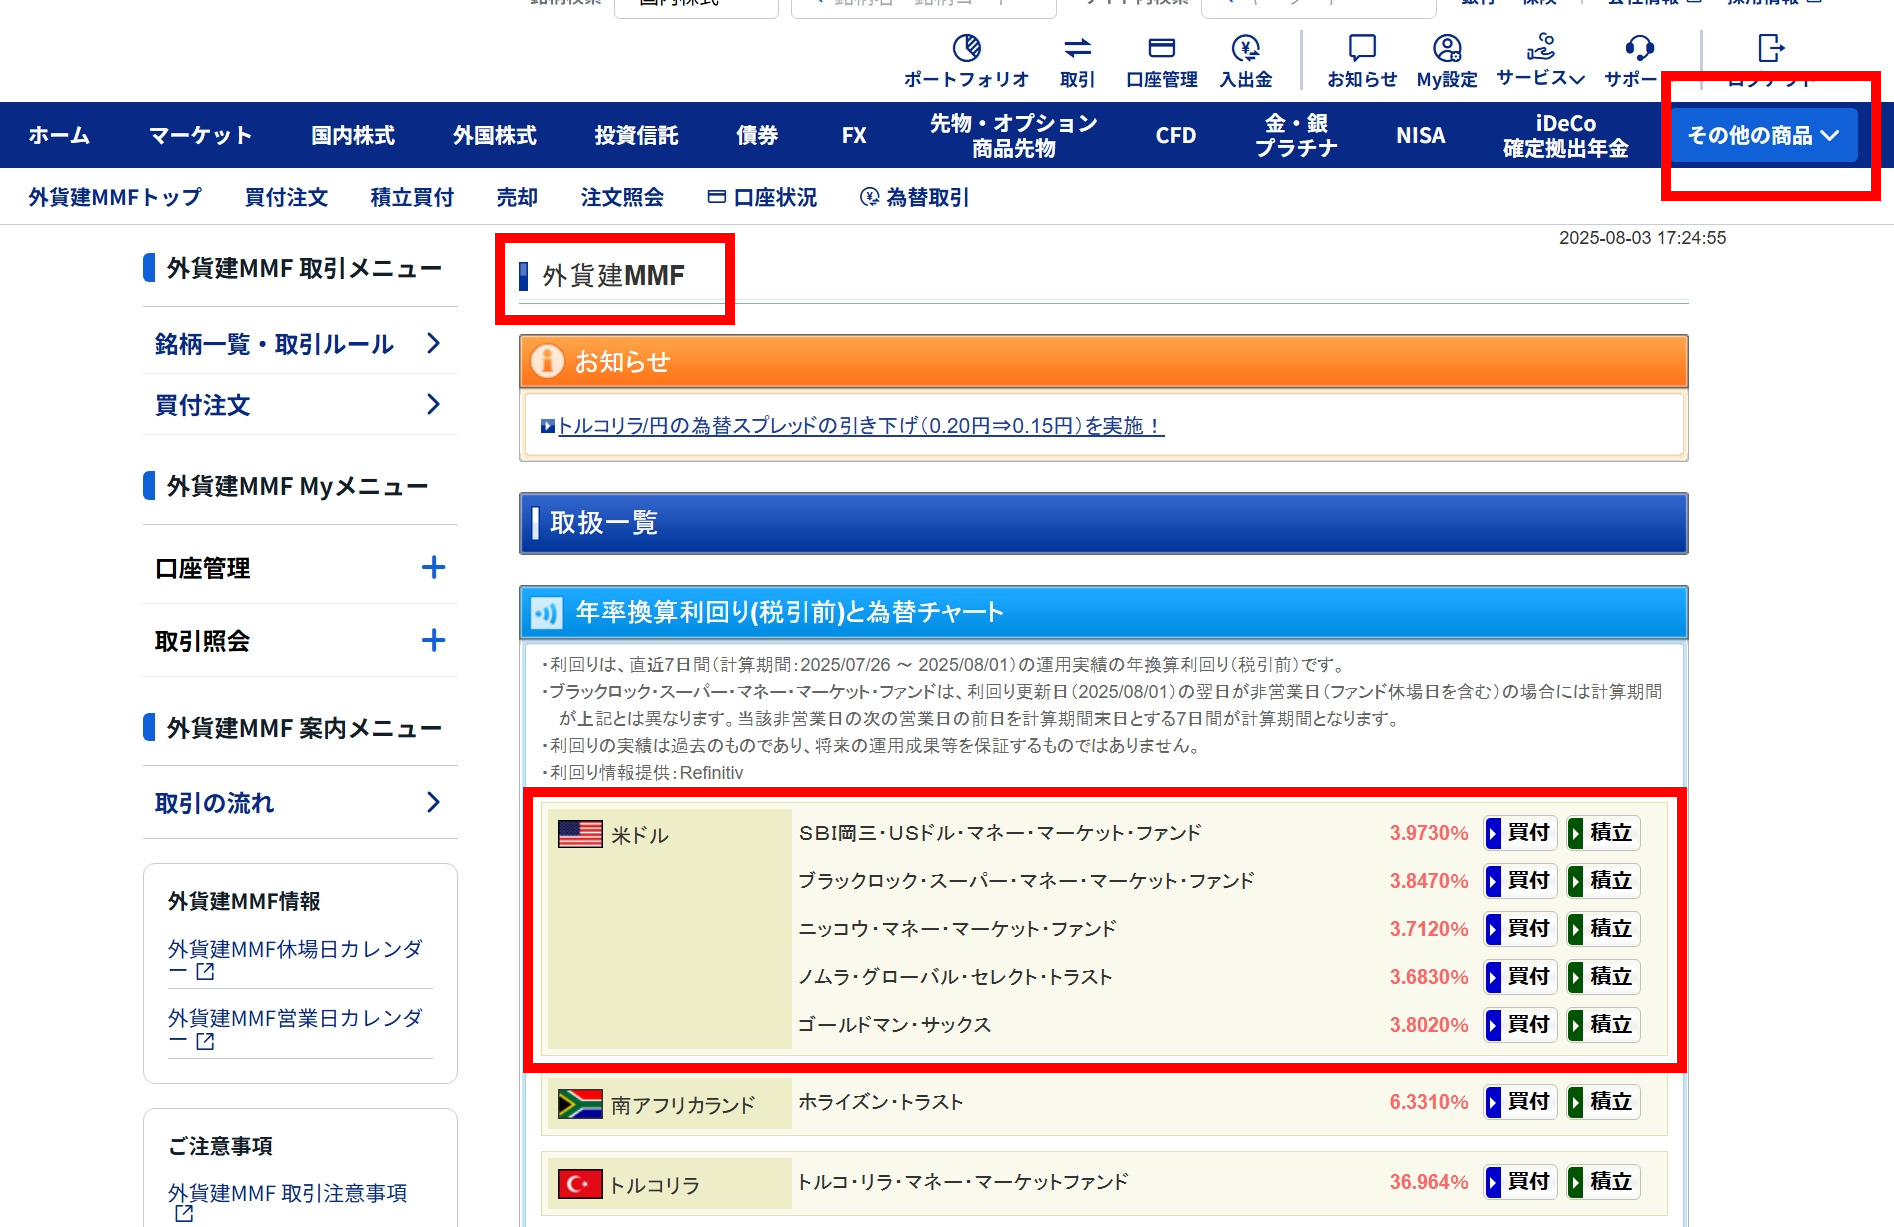Viewport: 1894px width, 1227px height.
Task: Open the 債券 main menu
Action: point(757,135)
